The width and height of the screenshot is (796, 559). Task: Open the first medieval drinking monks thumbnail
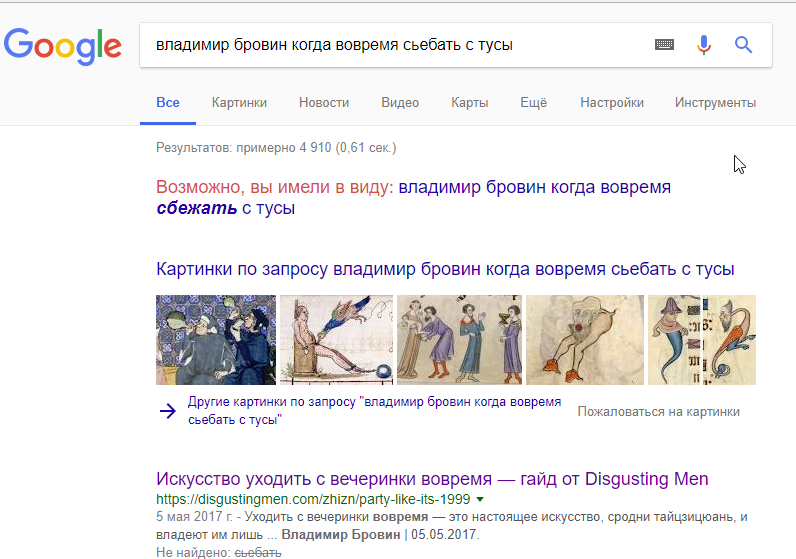click(x=215, y=340)
